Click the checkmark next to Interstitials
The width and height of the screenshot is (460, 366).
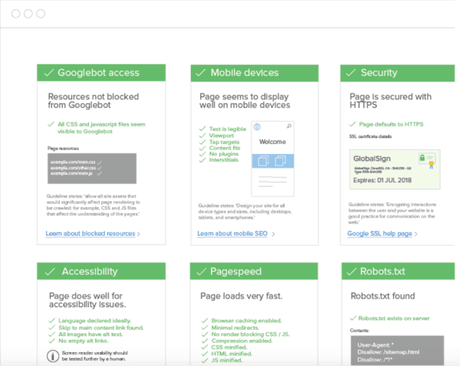(202, 160)
